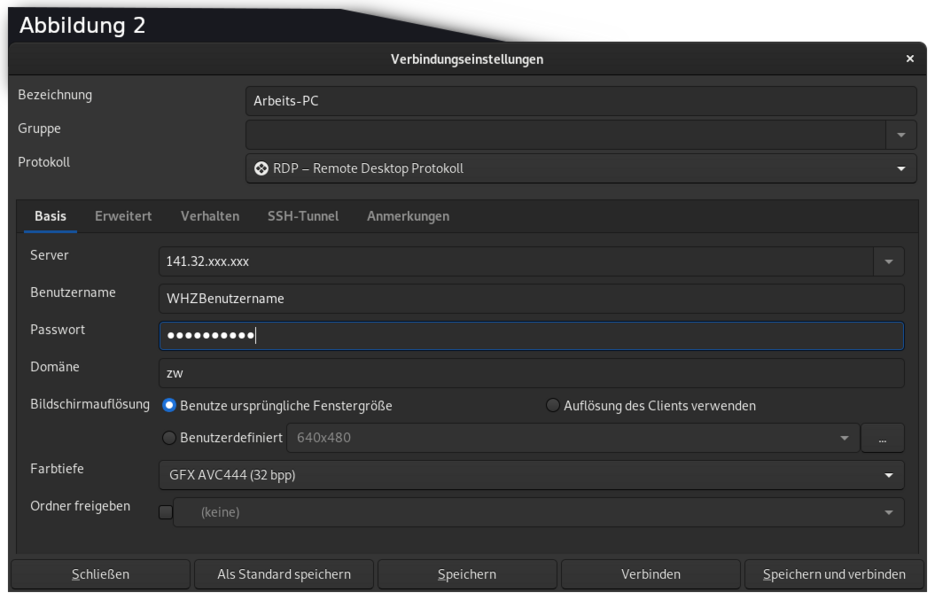Click the Bezeichnung field with Arbeits-PC
The width and height of the screenshot is (935, 600).
pos(581,101)
